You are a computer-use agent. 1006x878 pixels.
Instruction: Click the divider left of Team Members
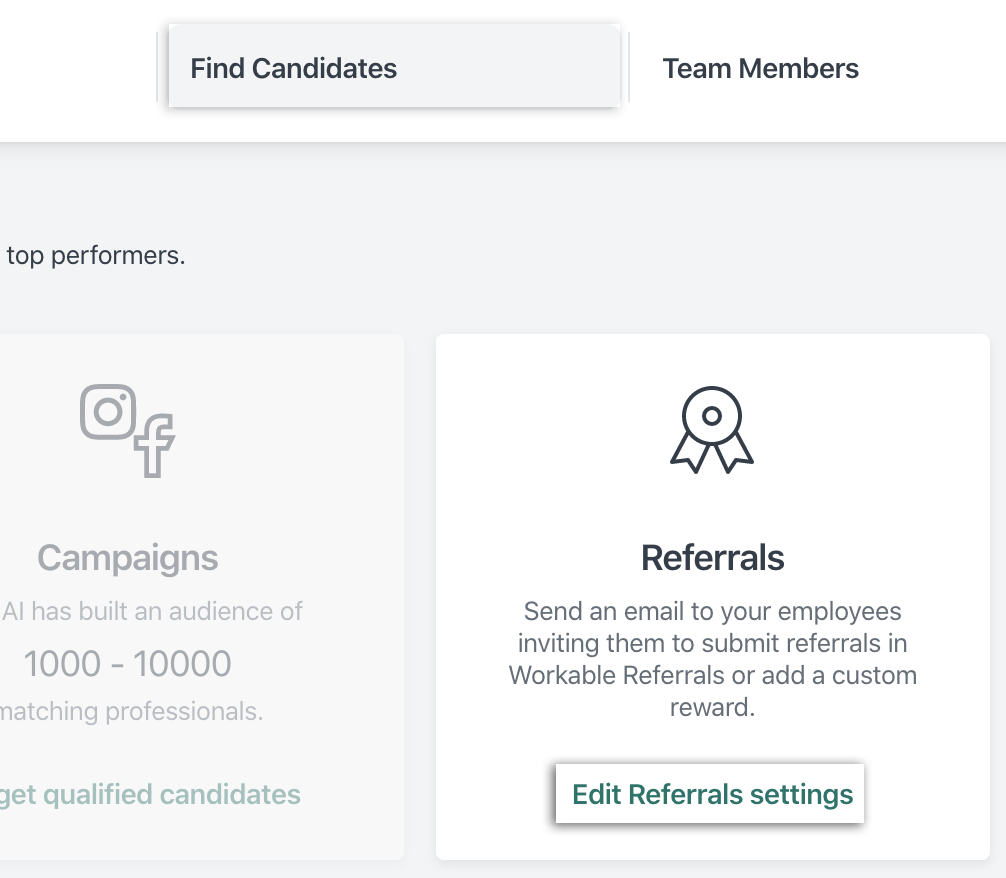[x=628, y=68]
